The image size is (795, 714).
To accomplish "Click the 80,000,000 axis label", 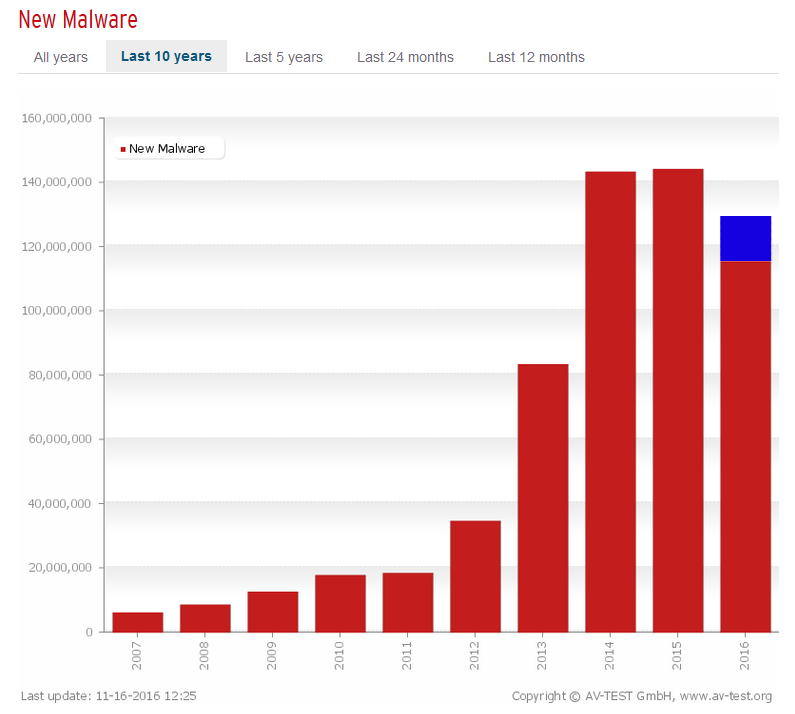I will 60,375.
